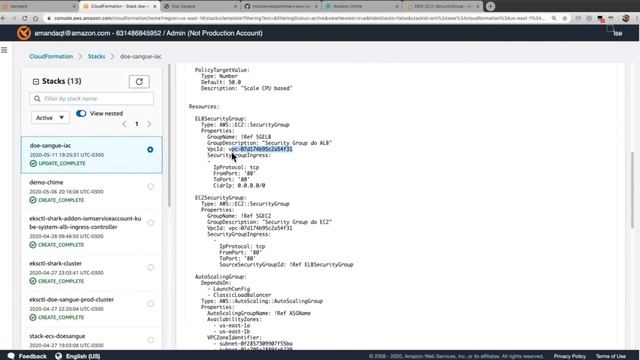Bookmark this page with the star icon

click(x=565, y=18)
